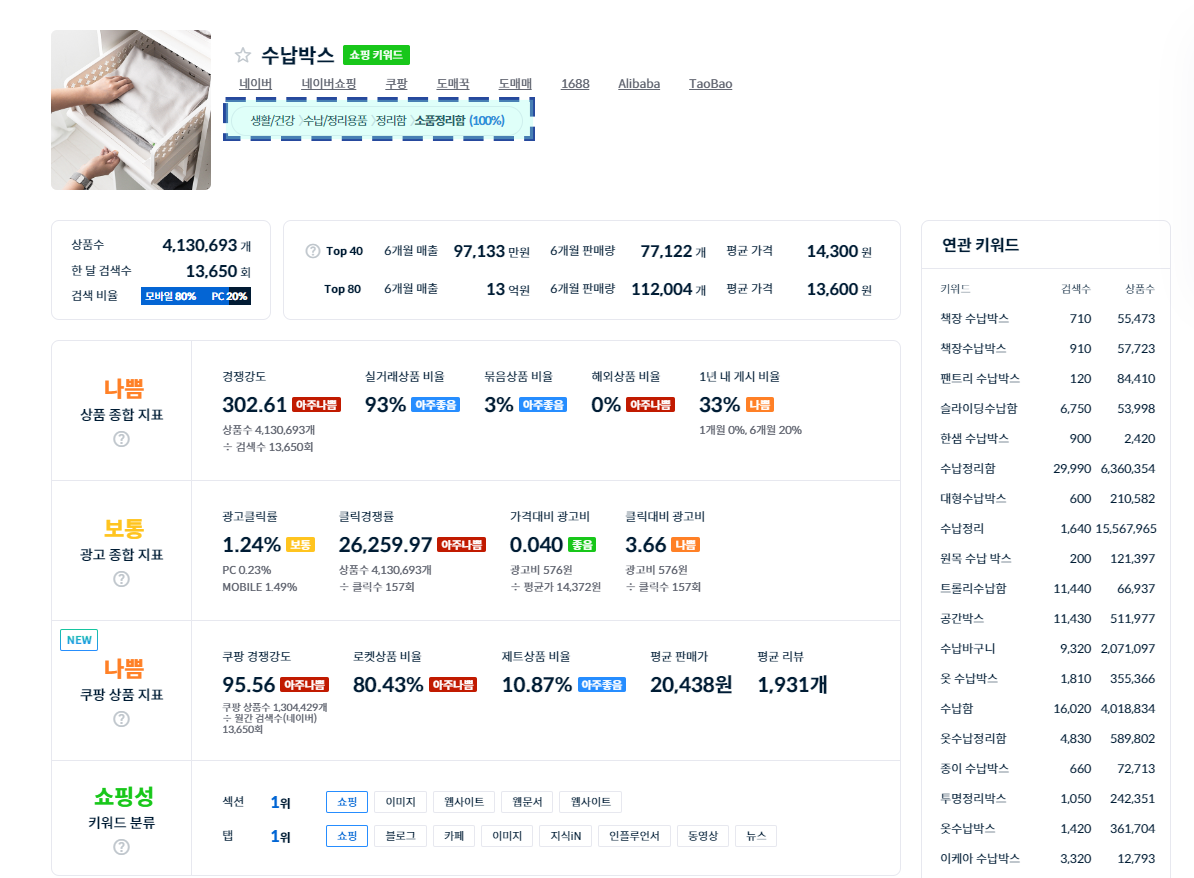Select 웹문서 tag in 섹션 row
This screenshot has height=878, width=1194.
coord(527,802)
